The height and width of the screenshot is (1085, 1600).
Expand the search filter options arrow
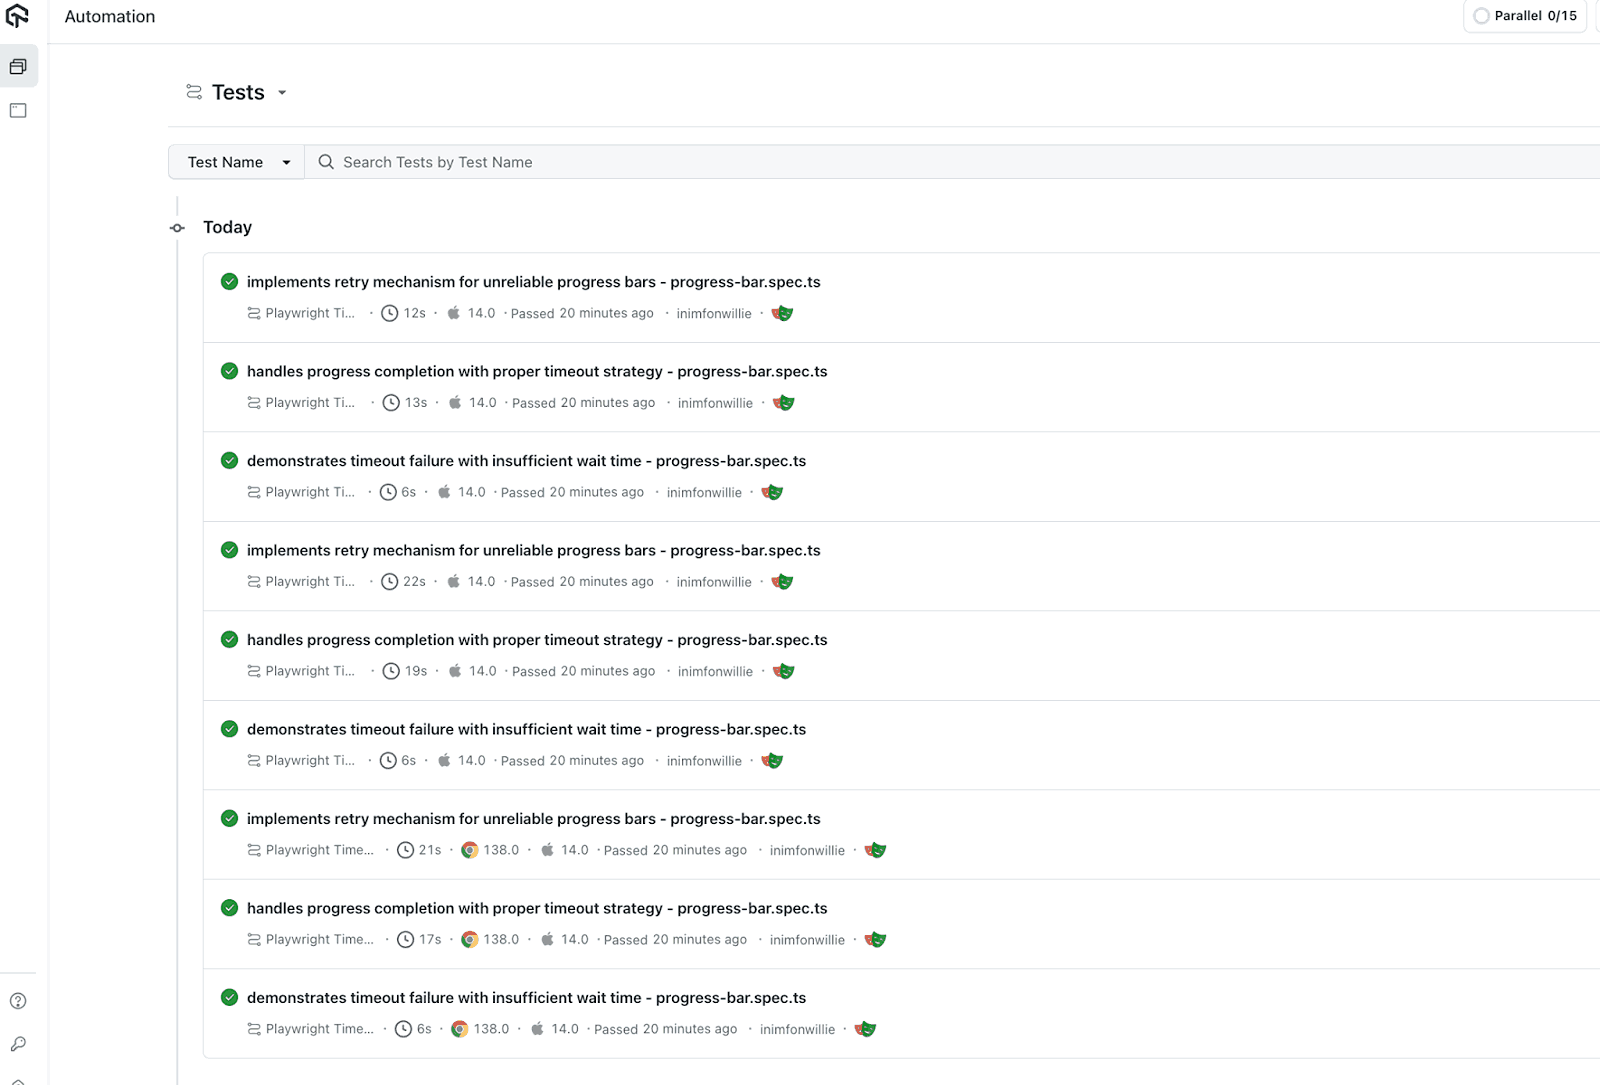[x=287, y=161]
